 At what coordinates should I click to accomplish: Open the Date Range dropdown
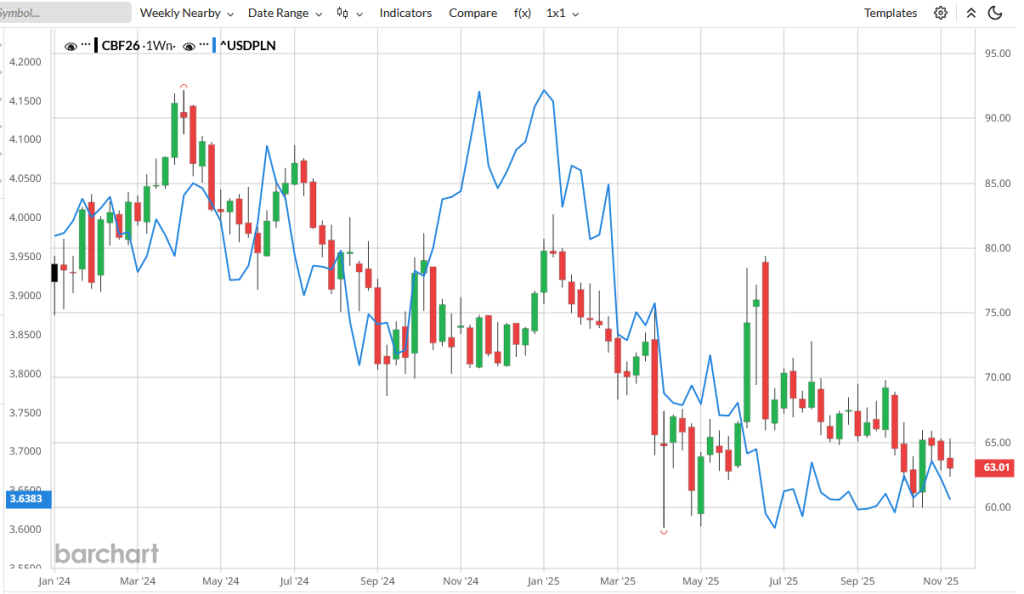(x=285, y=13)
